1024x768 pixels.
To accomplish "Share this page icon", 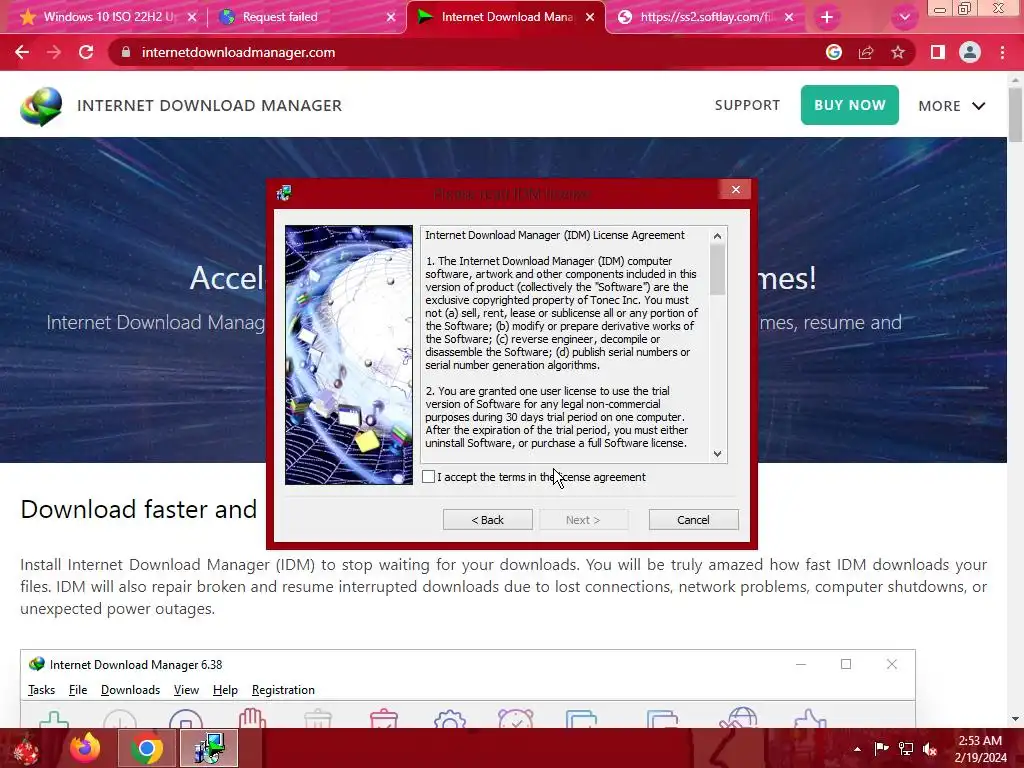I will [x=866, y=52].
